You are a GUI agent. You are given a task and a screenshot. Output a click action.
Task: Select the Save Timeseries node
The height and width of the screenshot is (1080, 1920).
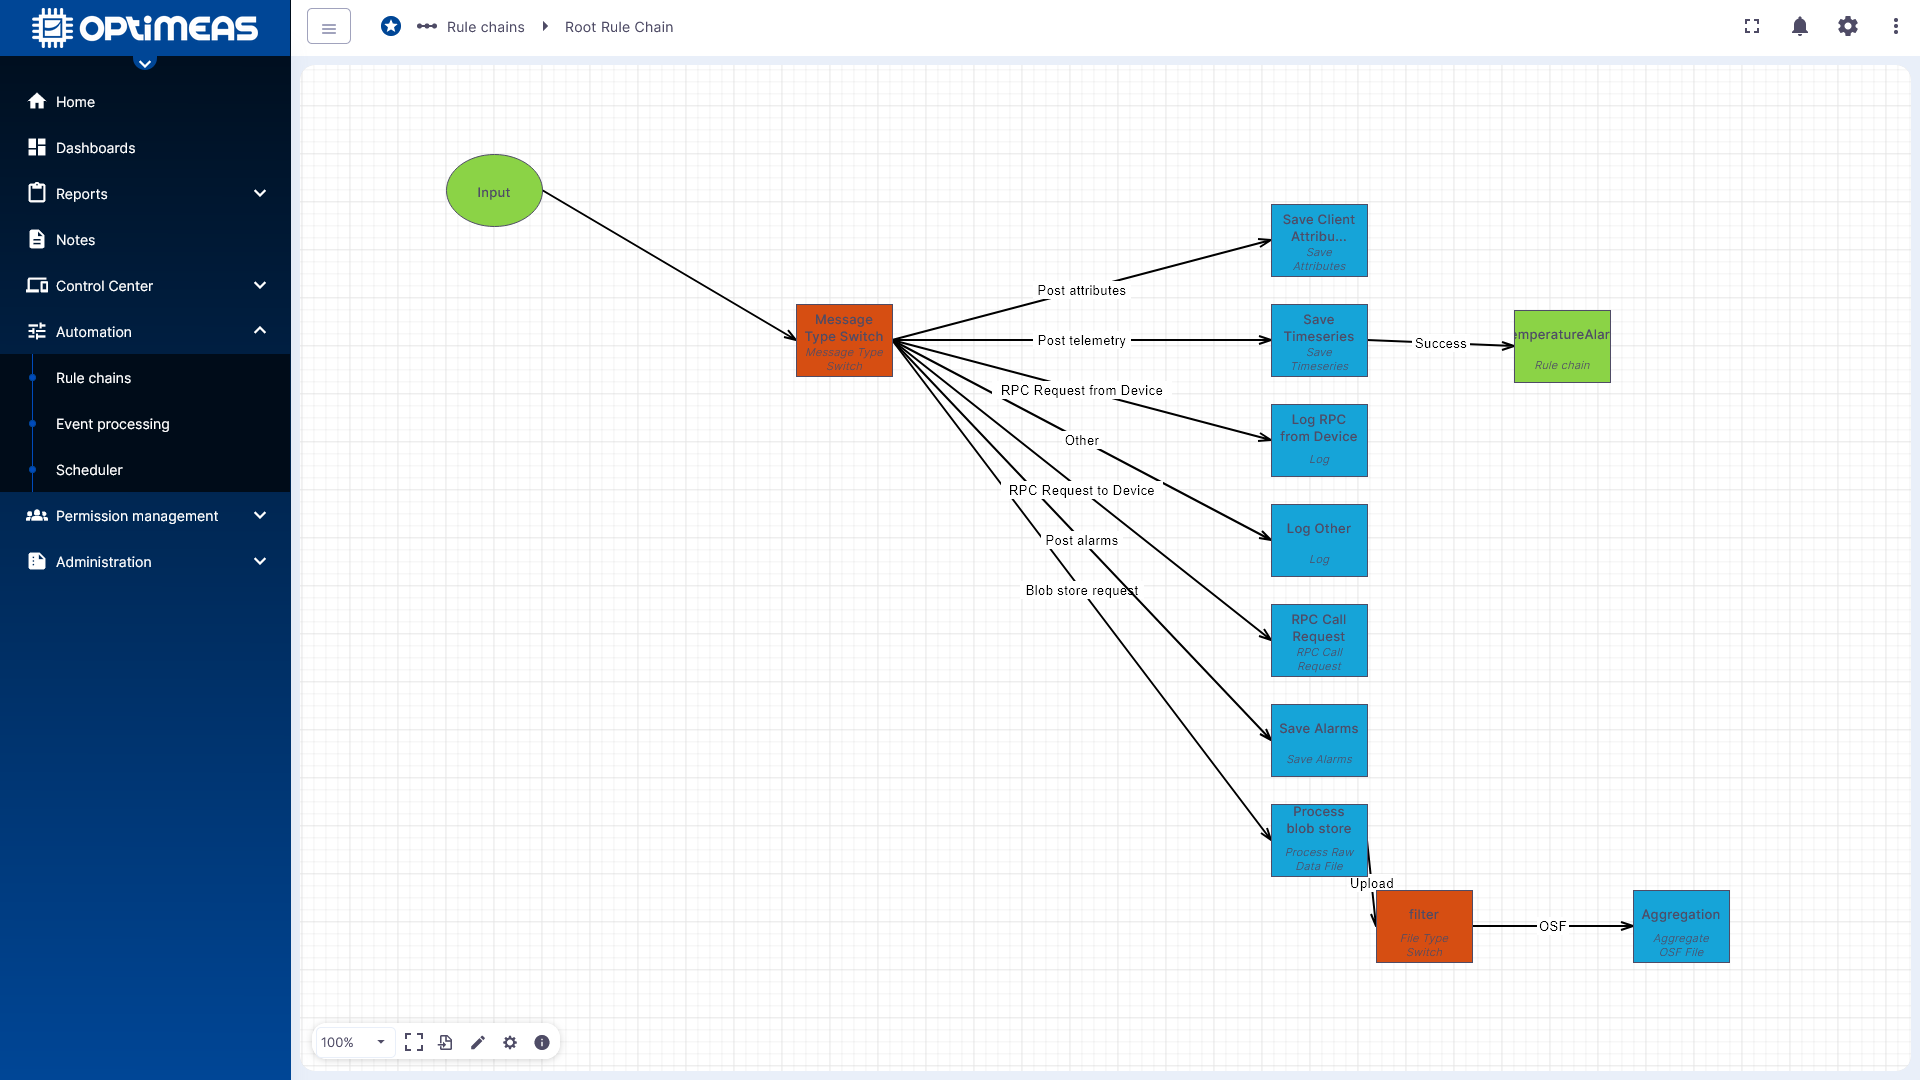click(1319, 340)
